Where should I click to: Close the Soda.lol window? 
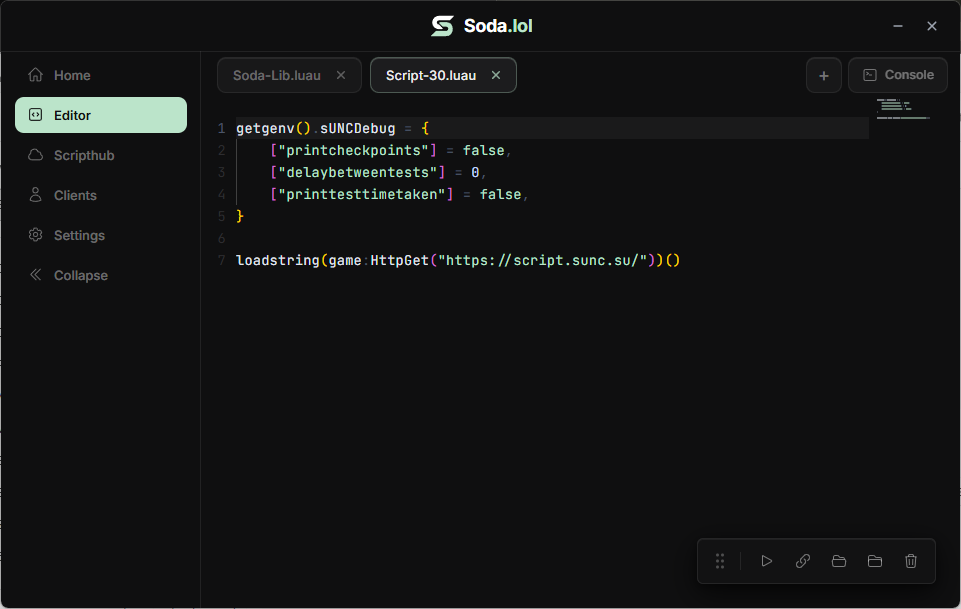pyautogui.click(x=932, y=26)
